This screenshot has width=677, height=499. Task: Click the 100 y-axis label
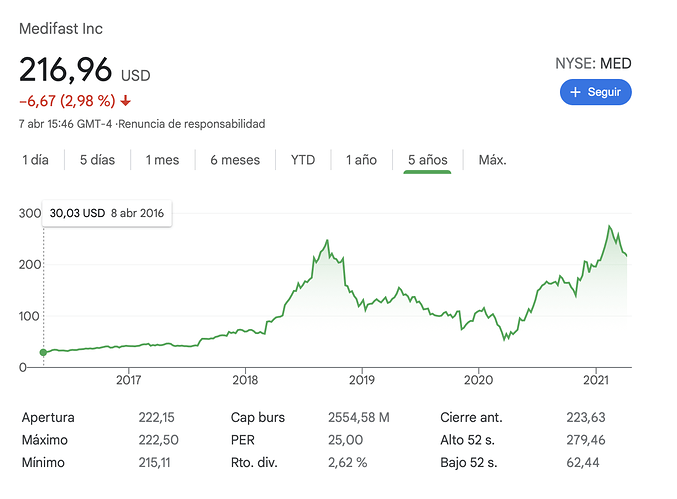(30, 316)
